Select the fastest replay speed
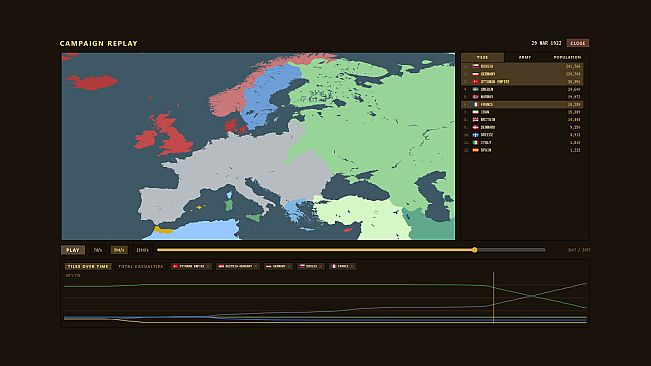The image size is (651, 366). click(142, 250)
